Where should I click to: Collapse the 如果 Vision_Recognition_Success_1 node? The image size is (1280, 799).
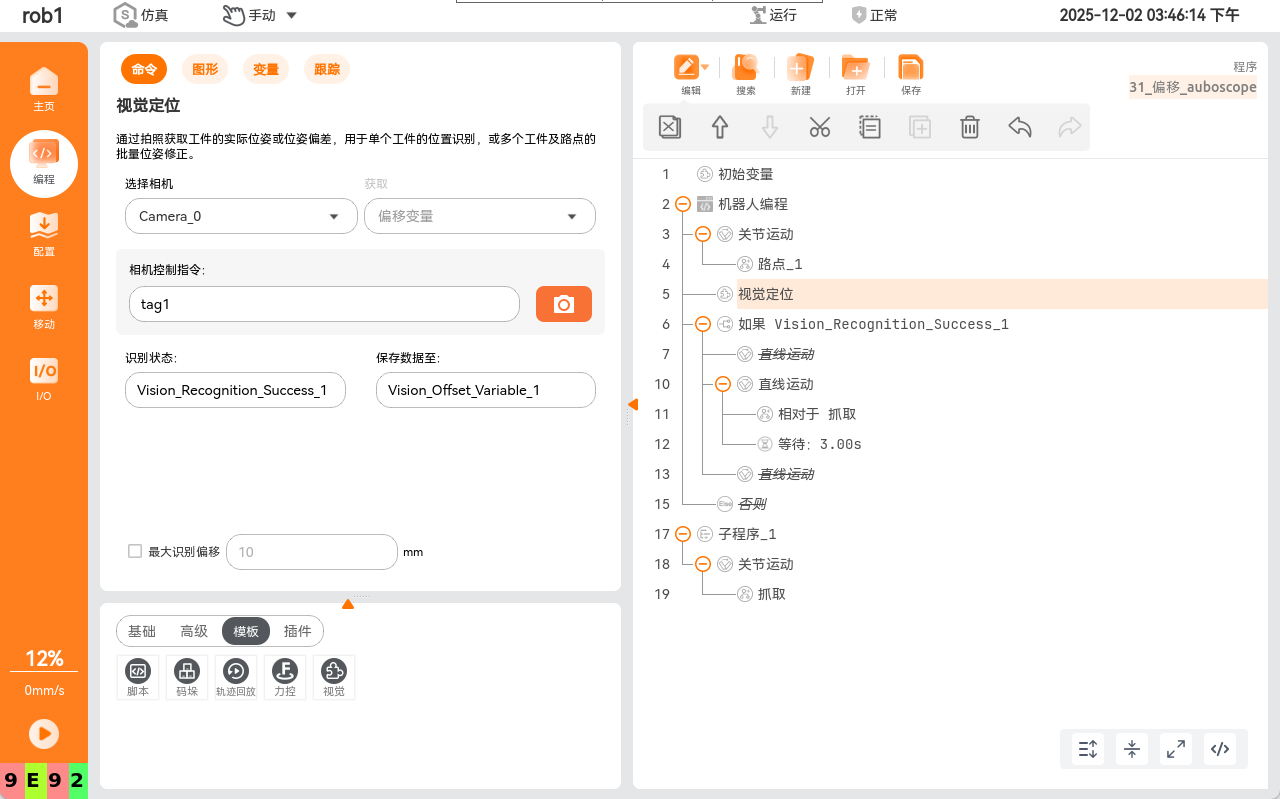[x=703, y=324]
